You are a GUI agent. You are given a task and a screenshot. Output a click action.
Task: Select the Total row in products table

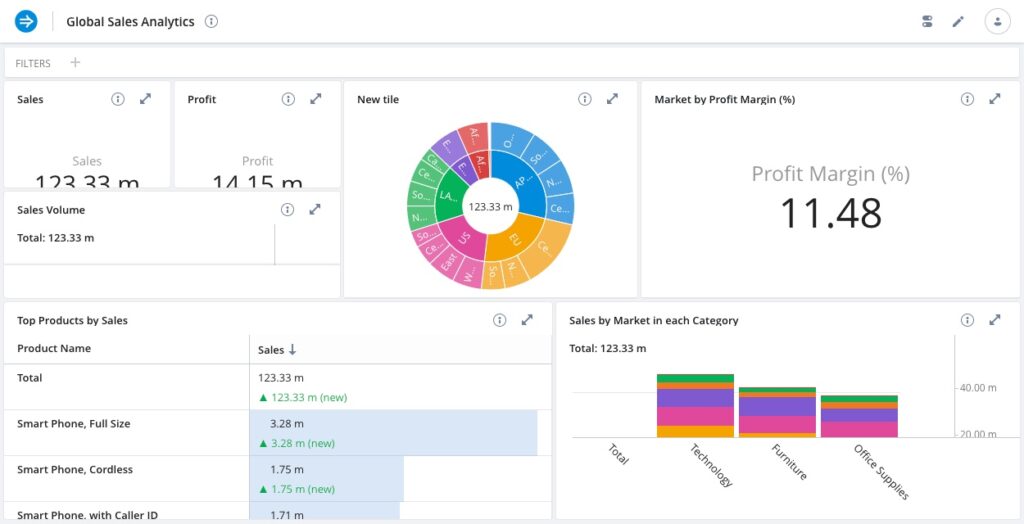point(278,387)
